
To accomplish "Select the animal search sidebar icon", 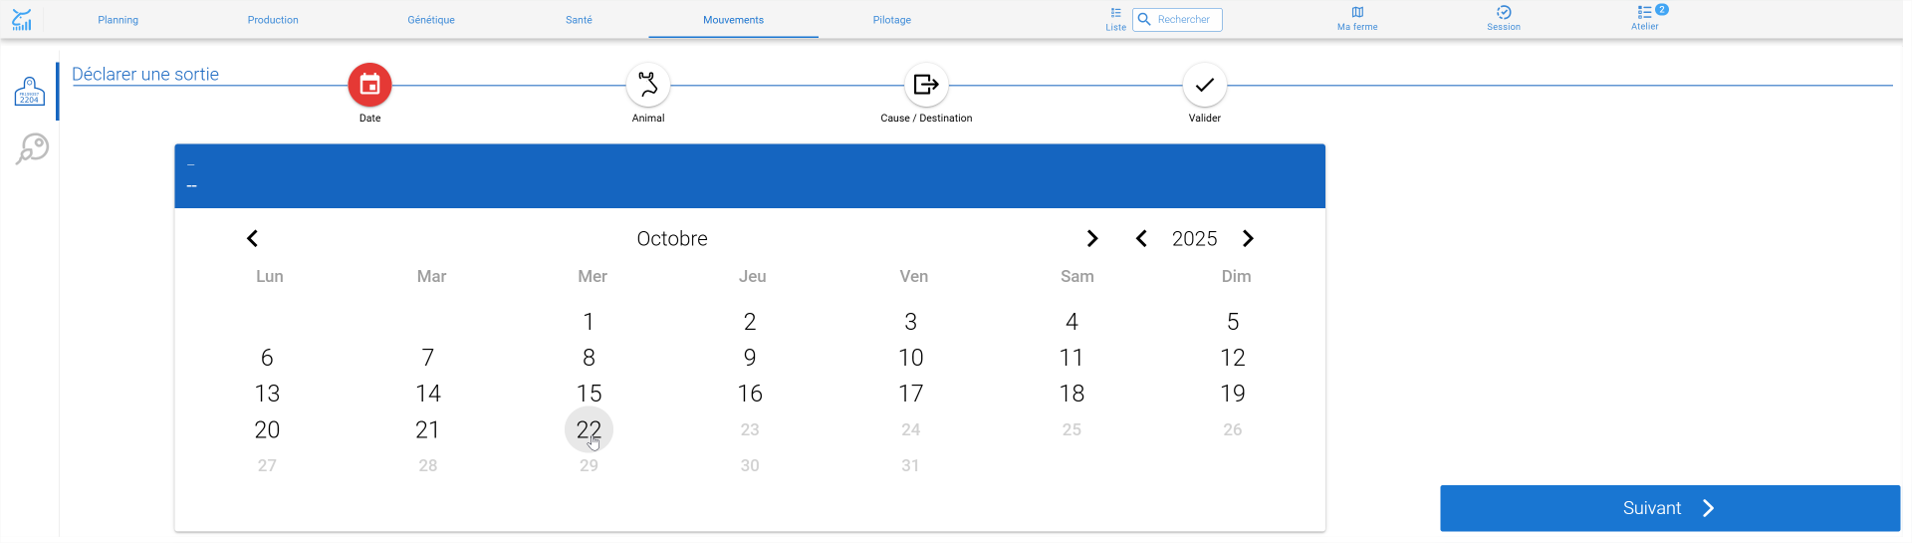I will pos(32,149).
